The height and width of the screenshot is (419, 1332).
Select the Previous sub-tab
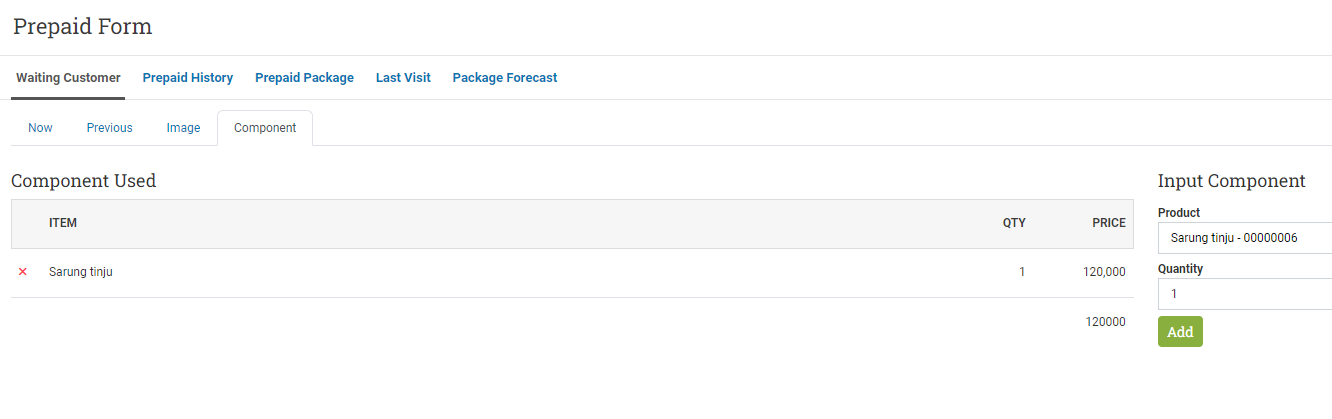(x=109, y=128)
